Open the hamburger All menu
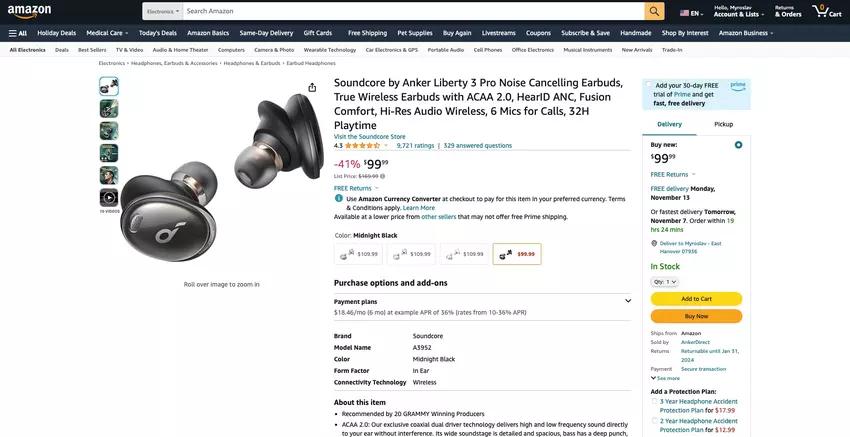Image resolution: width=850 pixels, height=437 pixels. tap(17, 33)
